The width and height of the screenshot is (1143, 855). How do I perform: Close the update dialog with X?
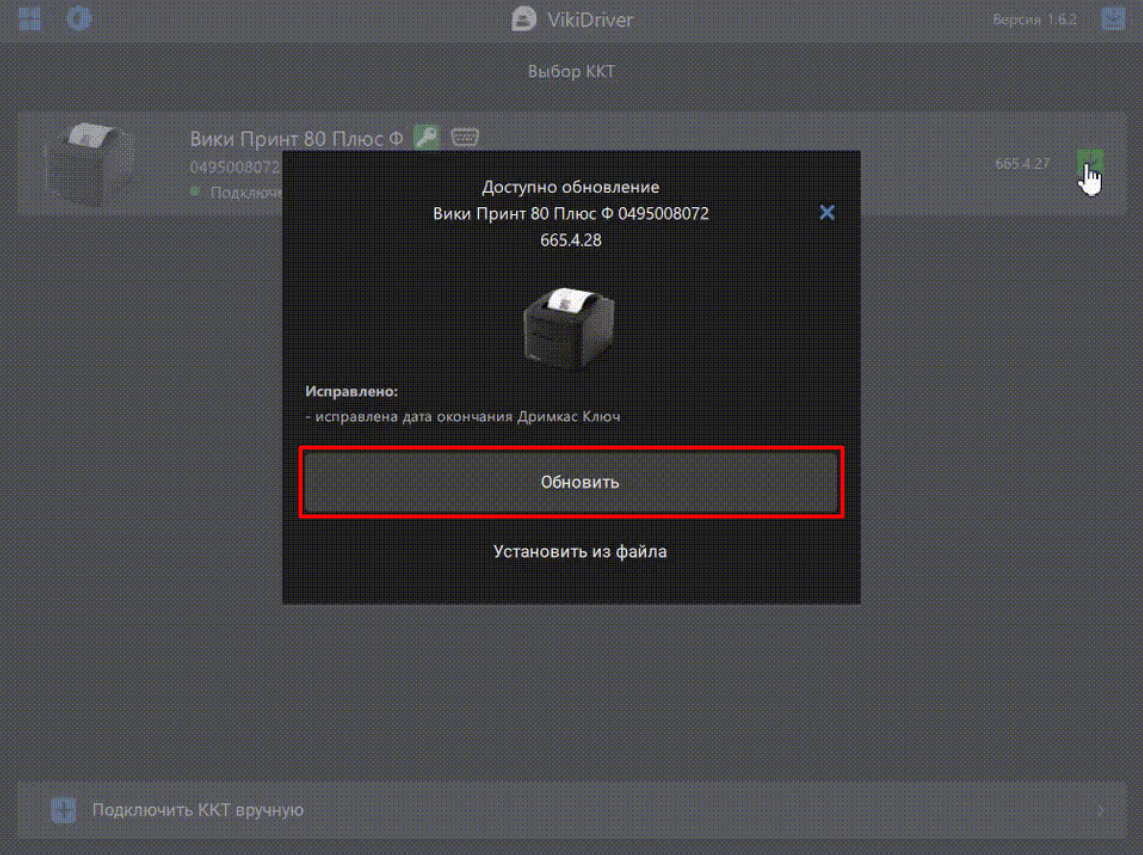coord(827,212)
